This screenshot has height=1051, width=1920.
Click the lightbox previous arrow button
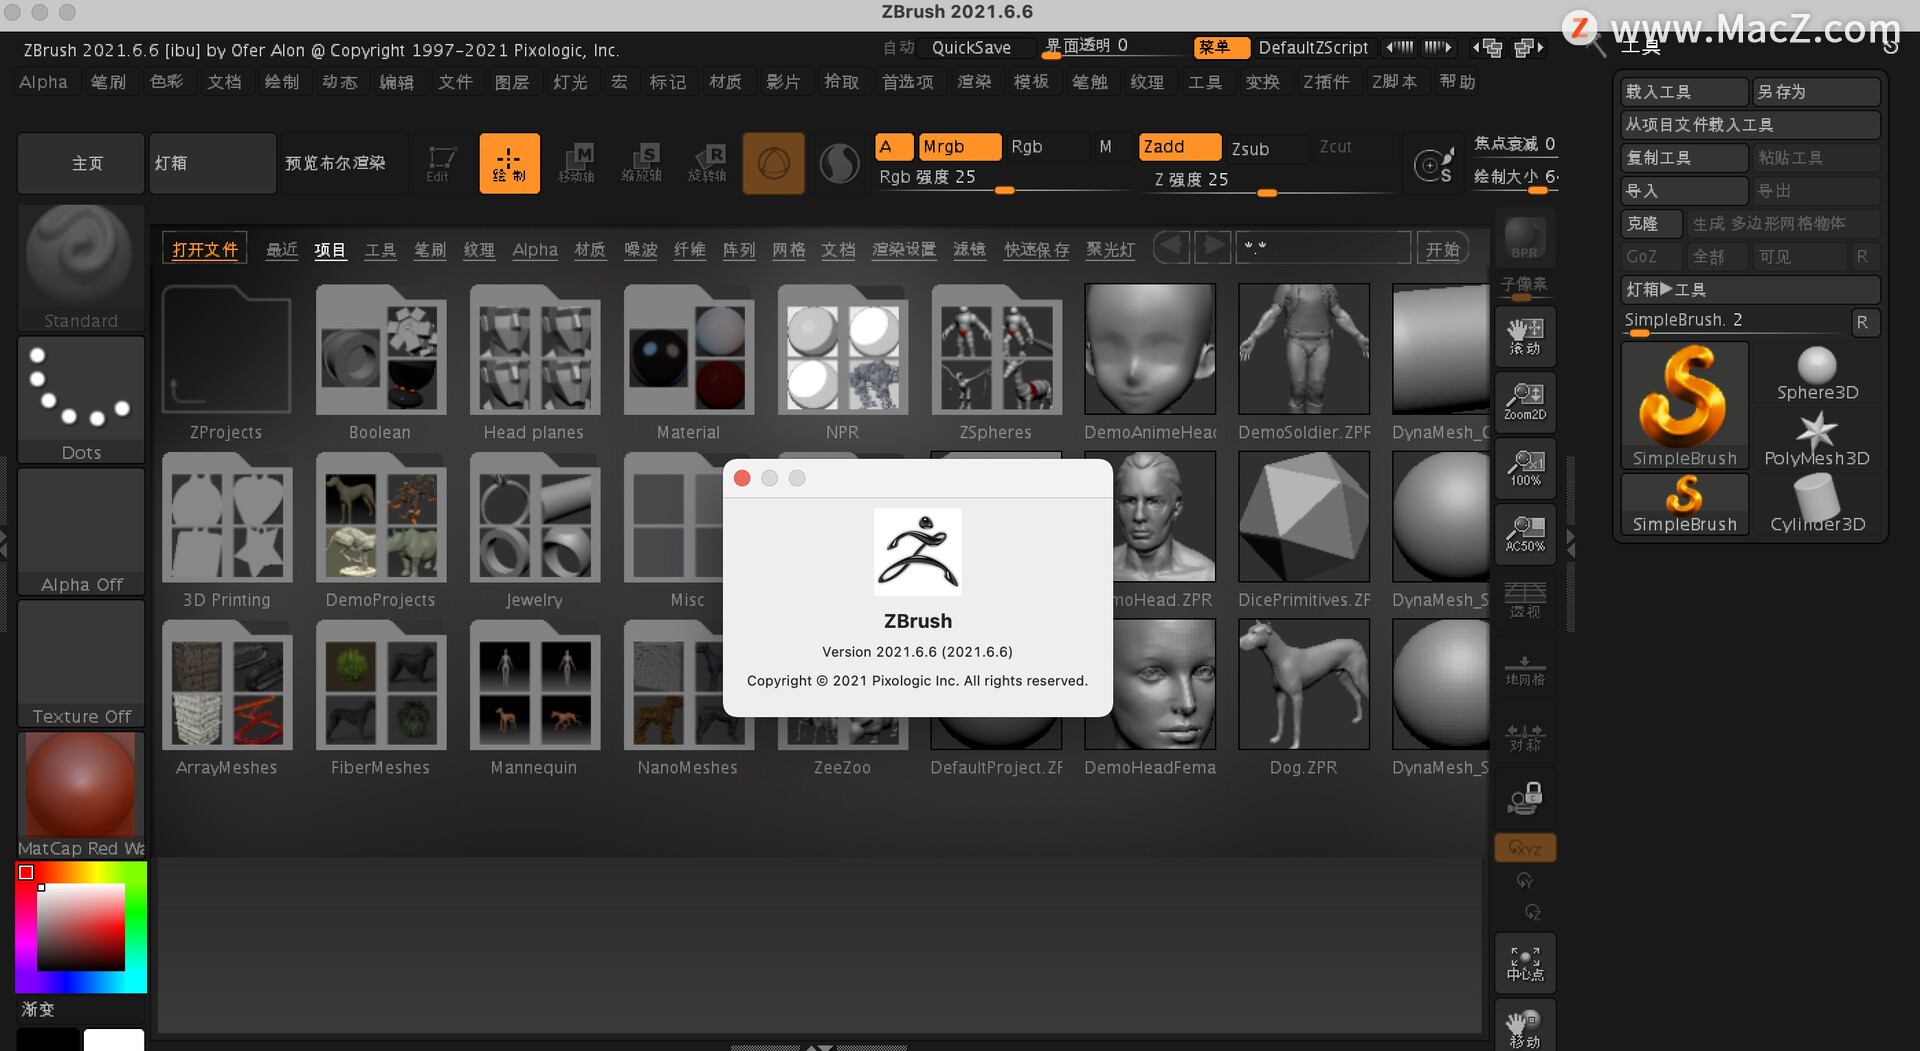click(1172, 246)
